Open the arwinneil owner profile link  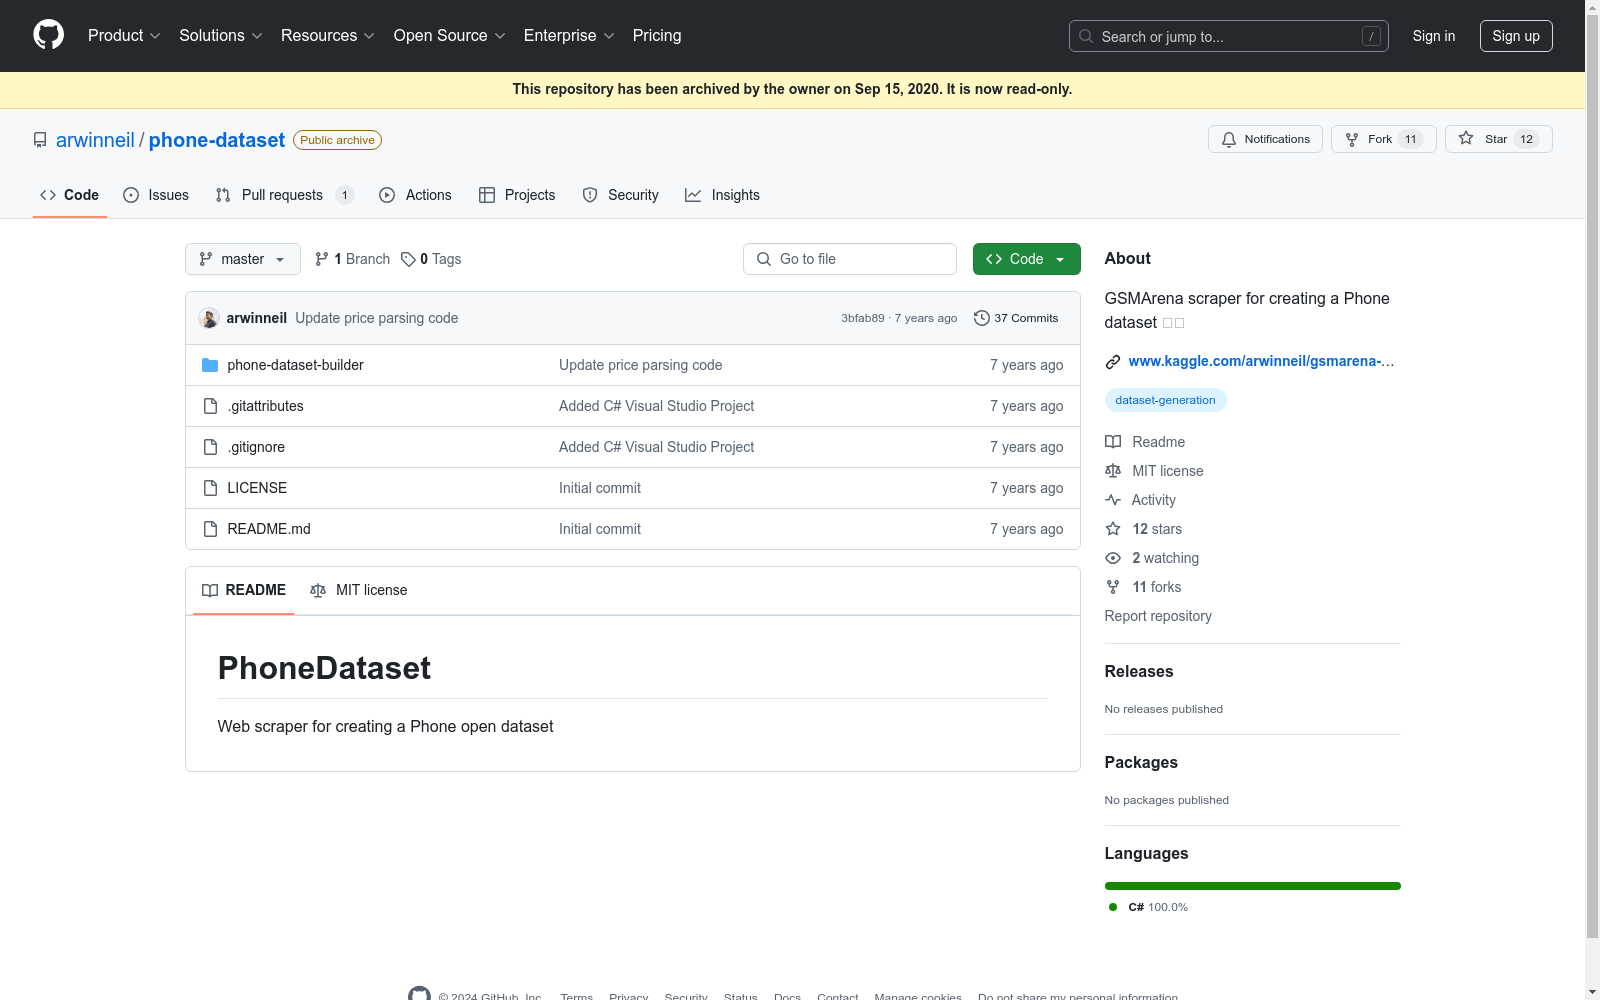(x=95, y=140)
